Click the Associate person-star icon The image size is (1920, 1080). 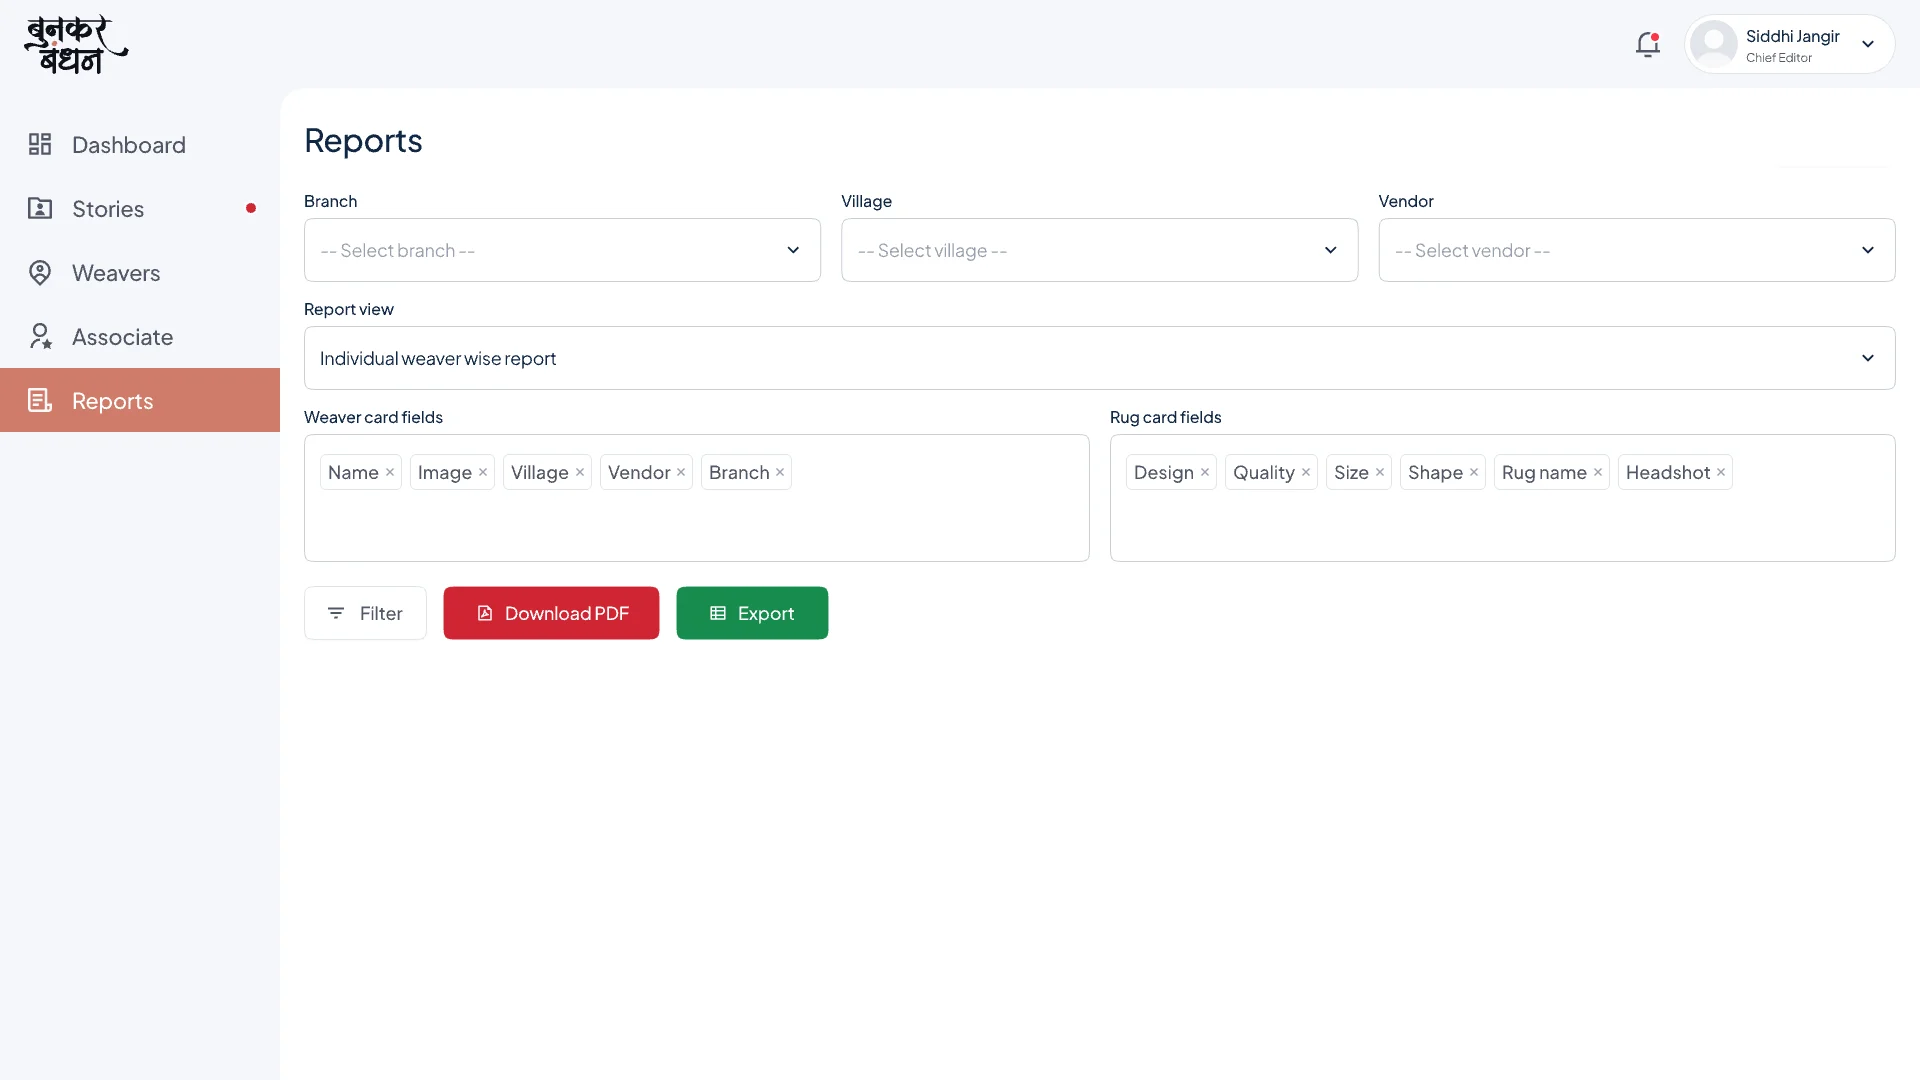(x=40, y=337)
